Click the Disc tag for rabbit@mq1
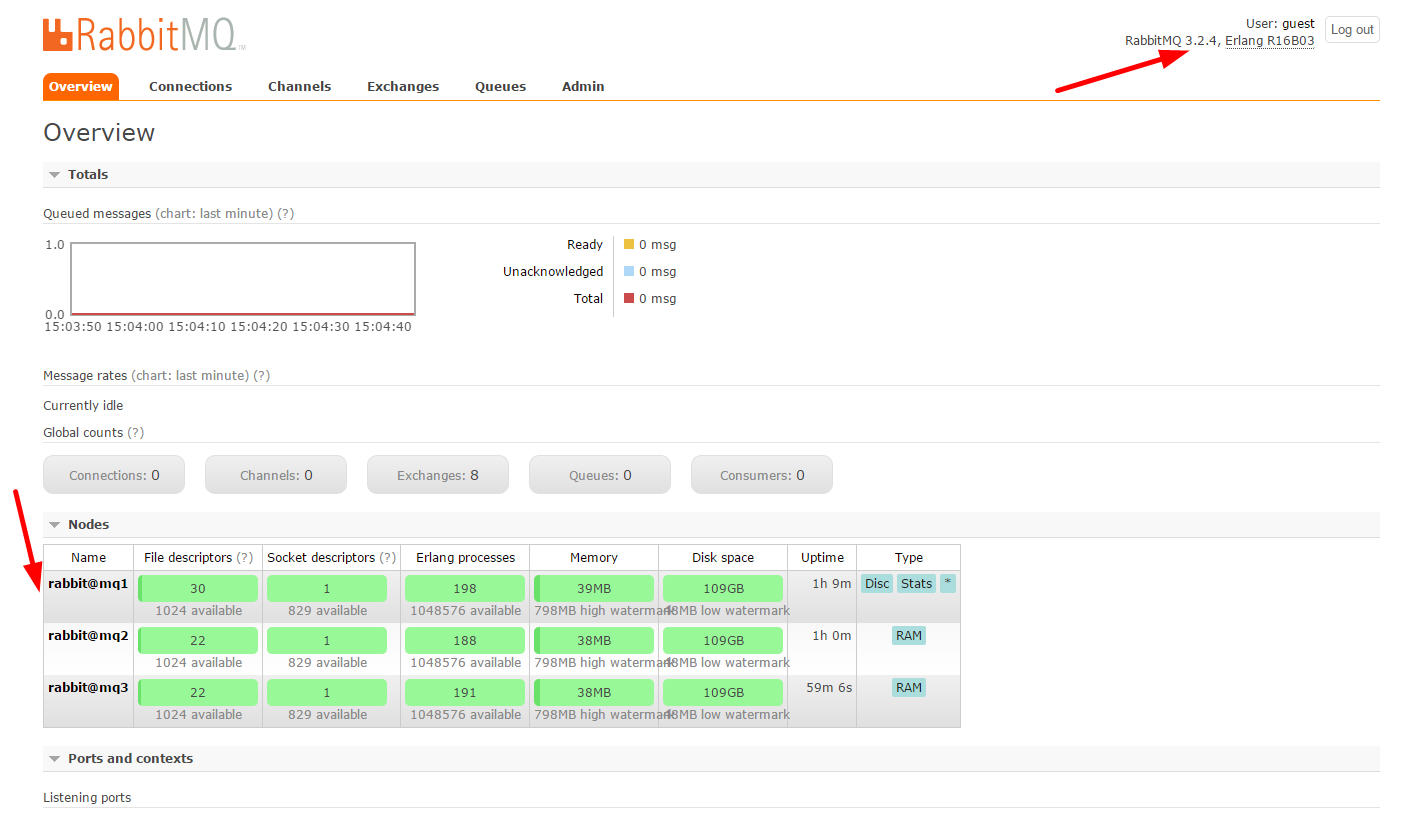 [x=877, y=584]
